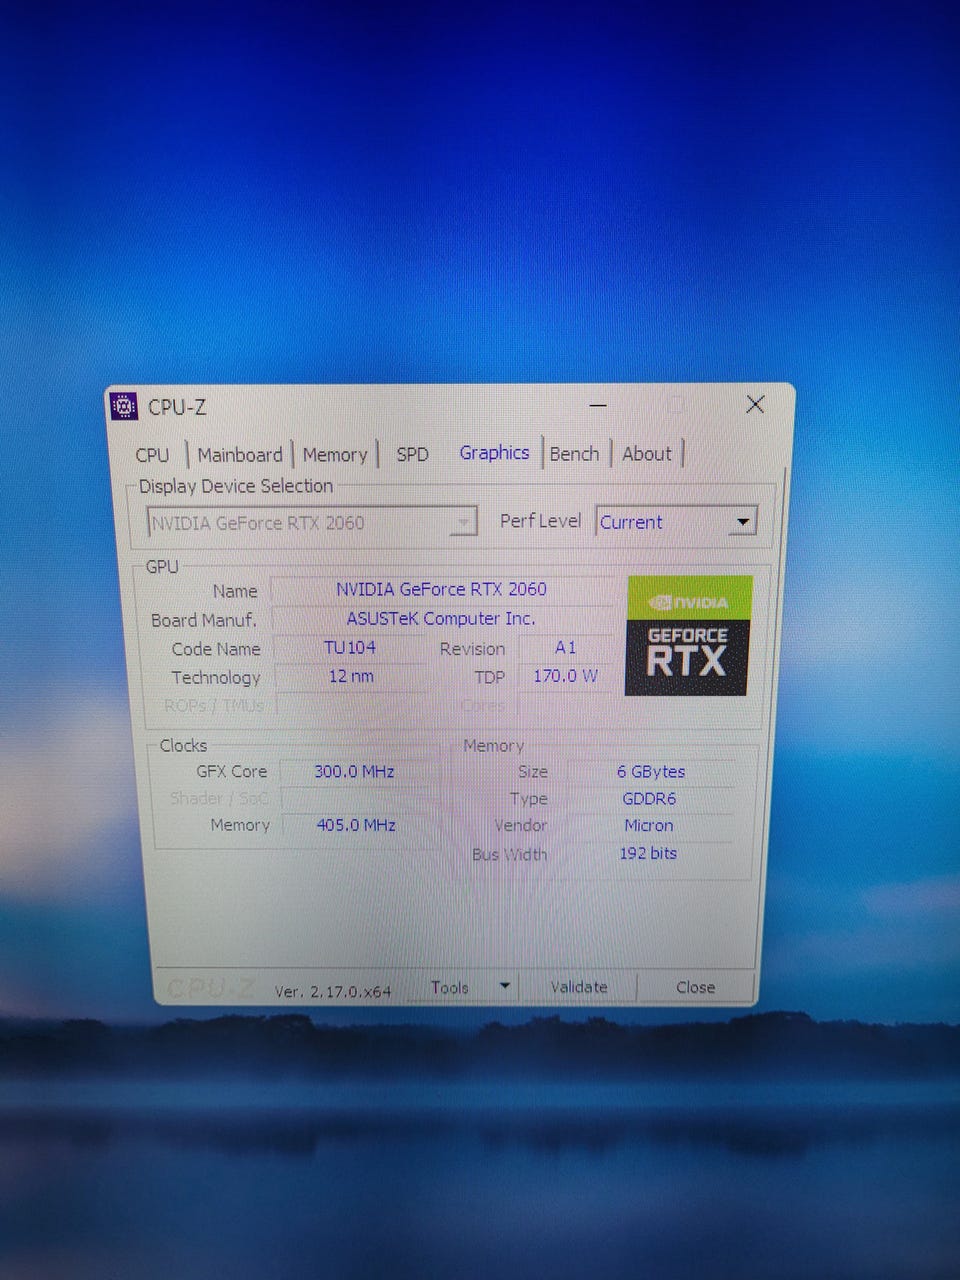960x1280 pixels.
Task: Switch to the Mainboard tab
Action: (x=240, y=455)
